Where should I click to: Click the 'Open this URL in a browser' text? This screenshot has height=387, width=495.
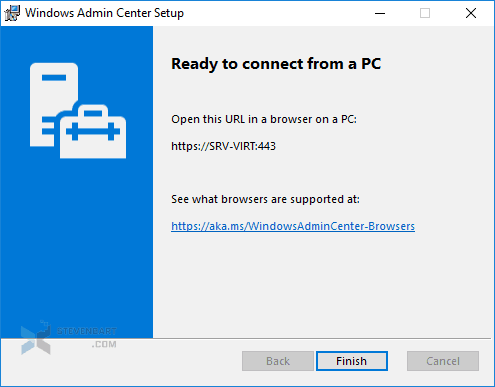tap(264, 119)
